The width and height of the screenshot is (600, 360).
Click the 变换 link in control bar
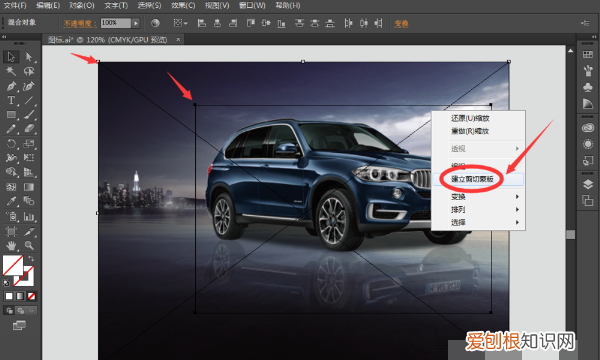(x=401, y=24)
